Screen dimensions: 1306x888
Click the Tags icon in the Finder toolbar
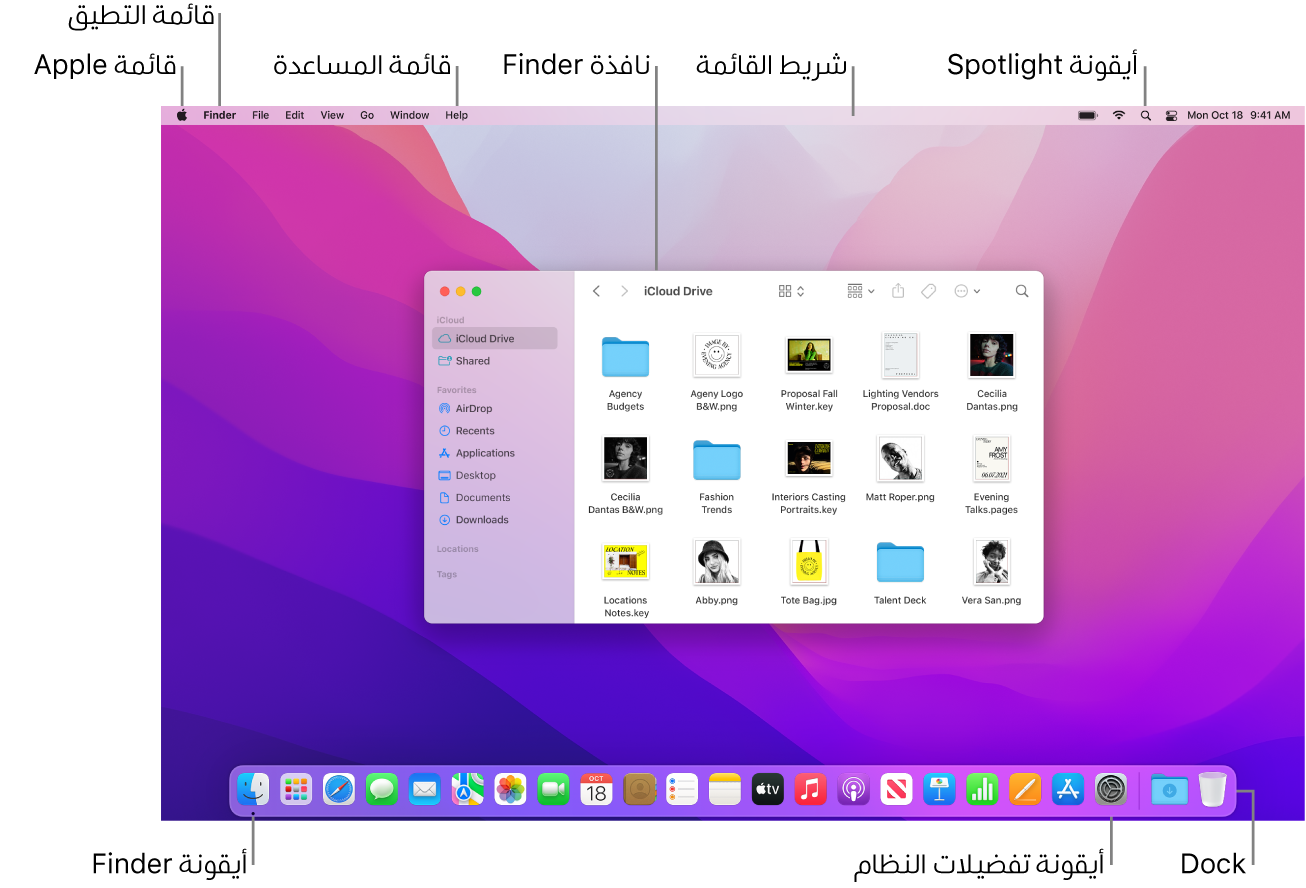click(928, 290)
